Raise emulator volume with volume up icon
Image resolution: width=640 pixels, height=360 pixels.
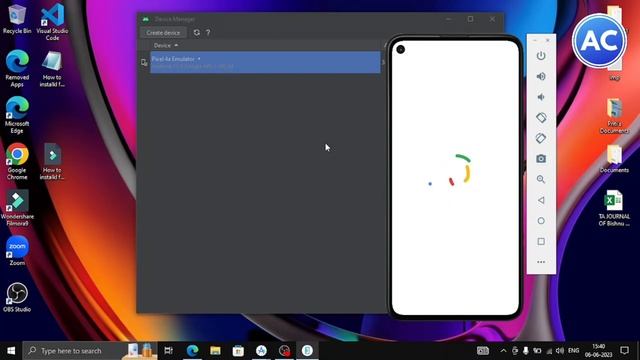point(541,76)
